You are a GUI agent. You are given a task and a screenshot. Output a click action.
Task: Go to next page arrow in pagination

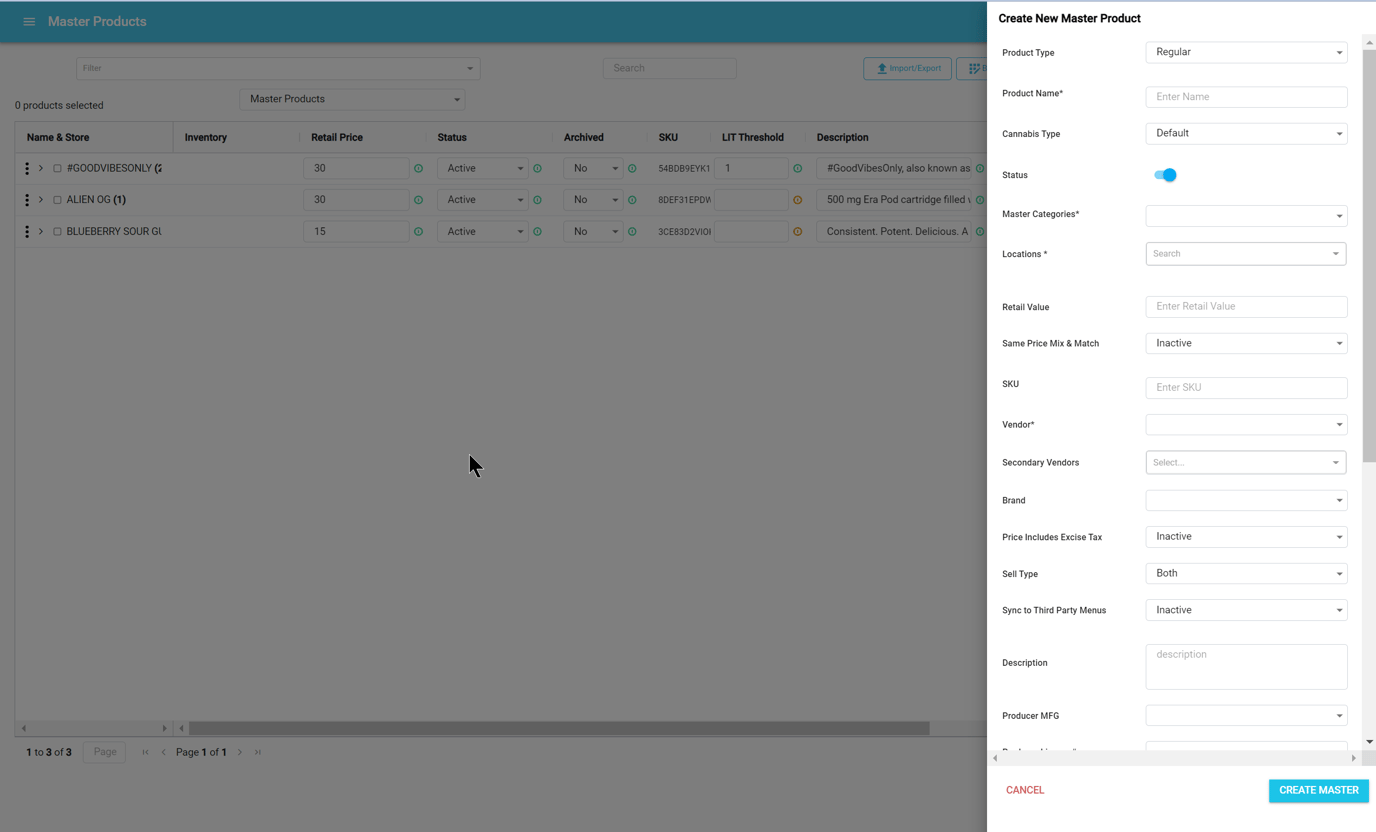click(x=240, y=752)
